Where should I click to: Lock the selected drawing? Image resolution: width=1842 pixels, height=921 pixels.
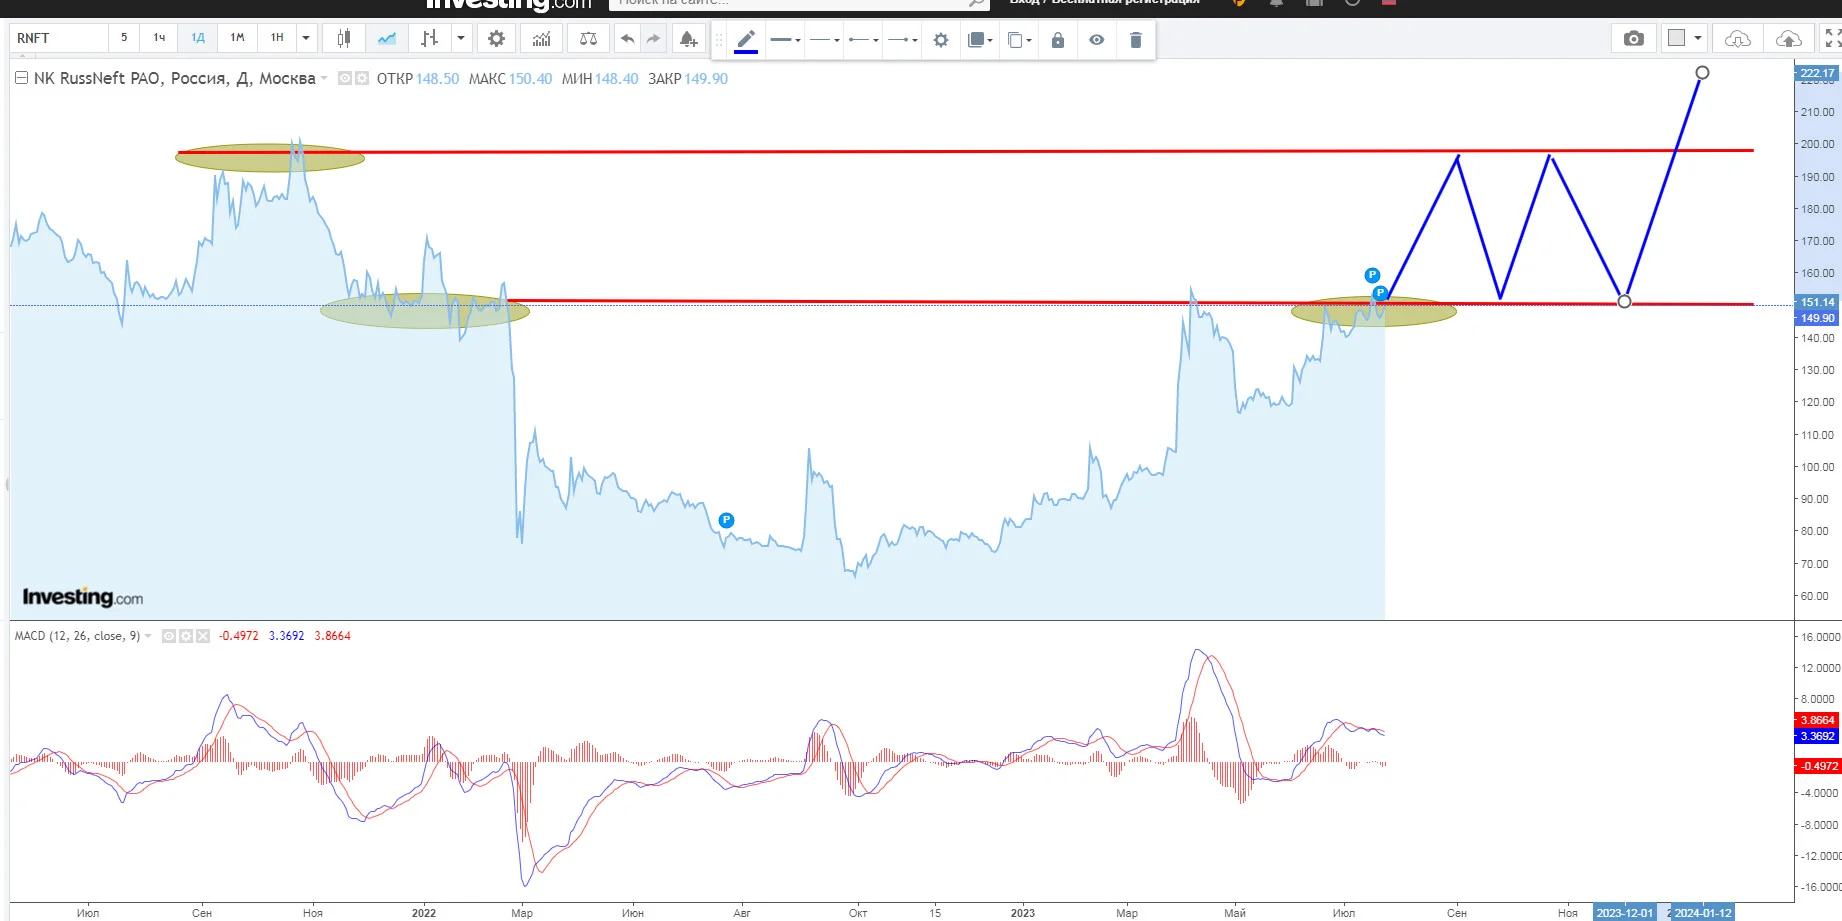click(1058, 40)
